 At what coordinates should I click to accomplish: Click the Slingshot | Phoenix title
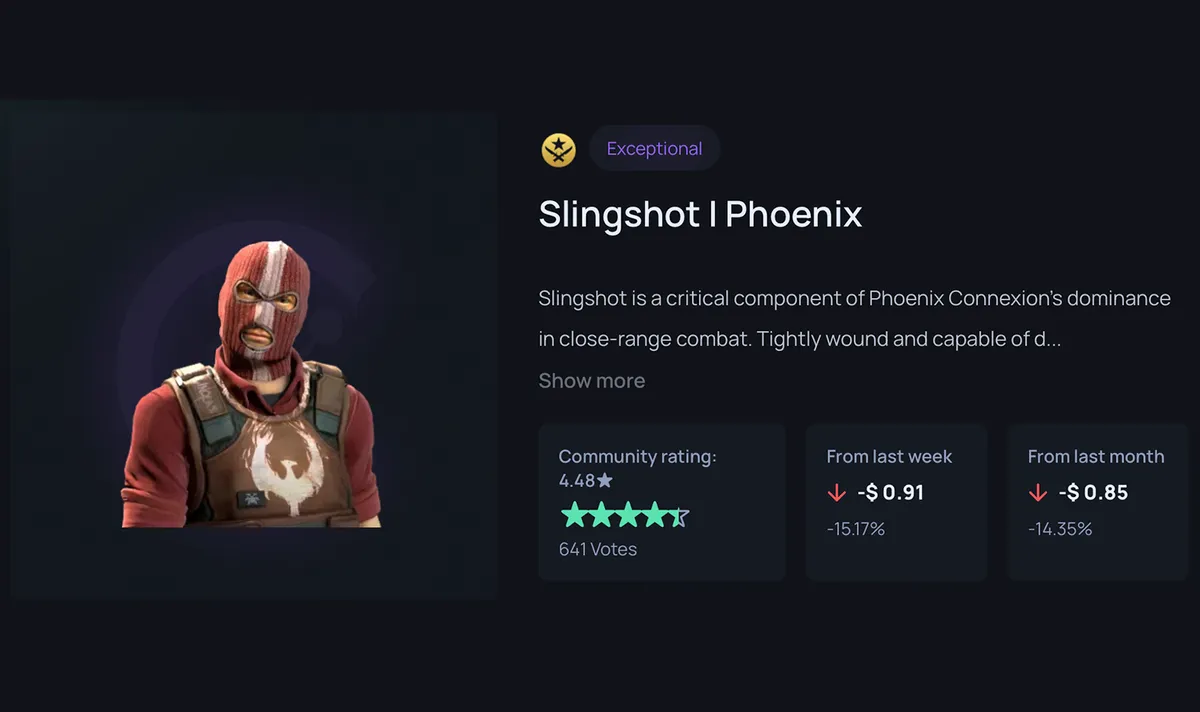coord(700,215)
